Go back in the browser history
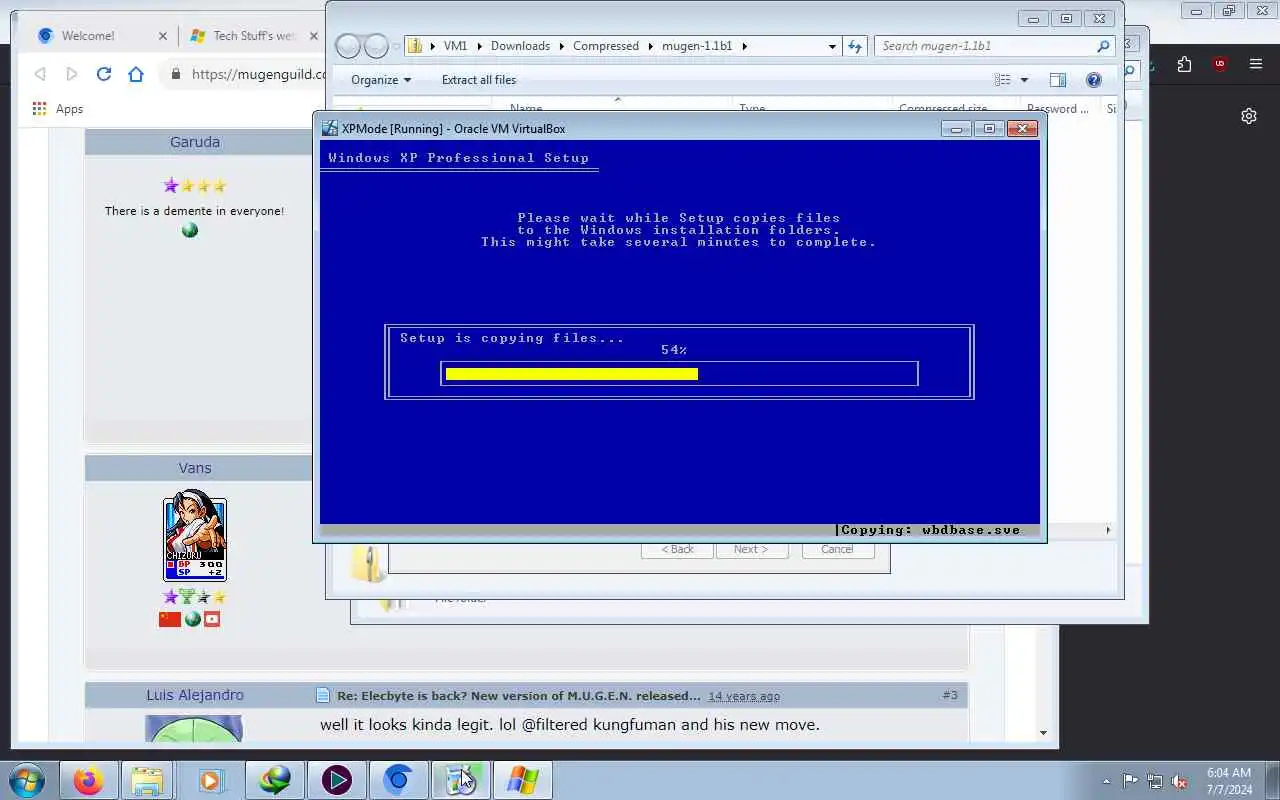This screenshot has width=1280, height=800. (40, 74)
